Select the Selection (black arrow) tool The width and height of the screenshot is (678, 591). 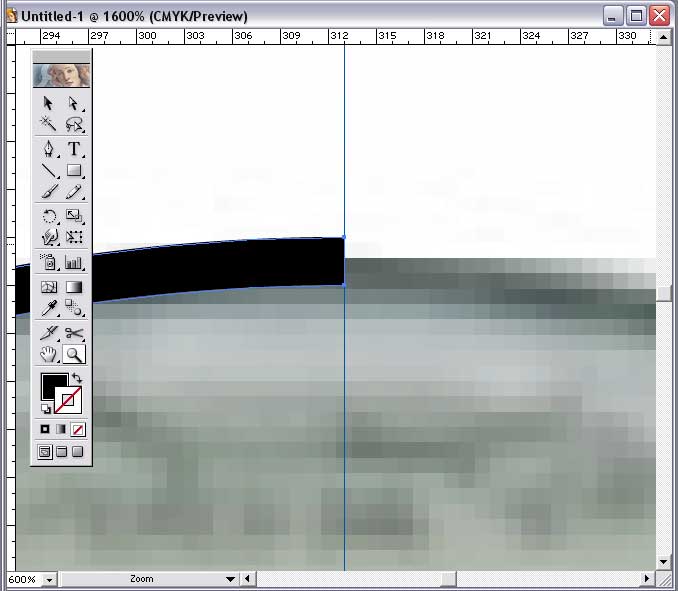[48, 103]
